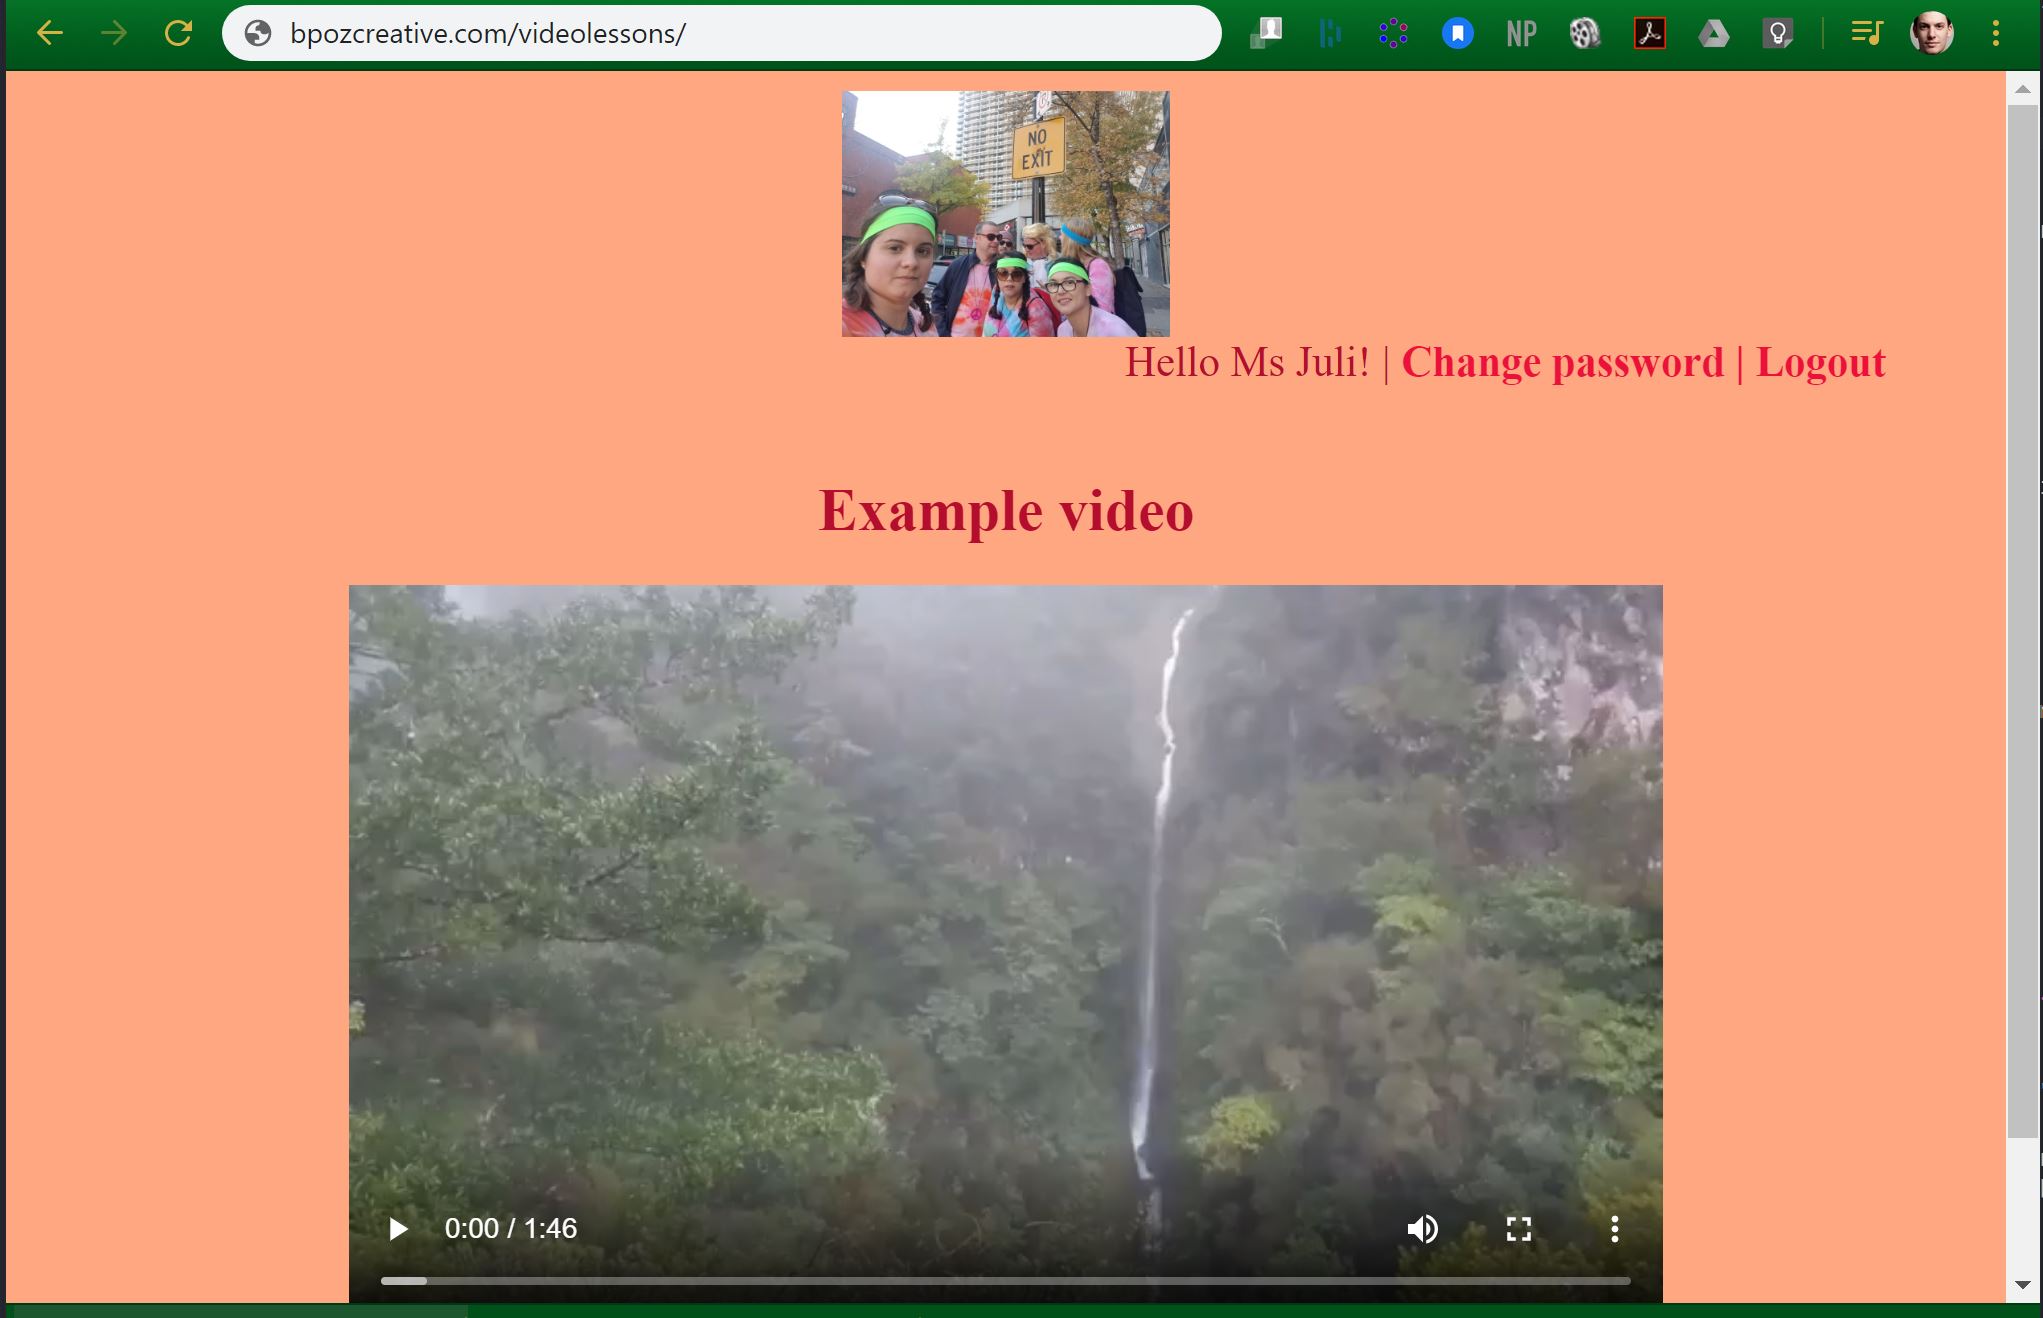
Task: Click the NP extension icon
Action: (x=1521, y=34)
